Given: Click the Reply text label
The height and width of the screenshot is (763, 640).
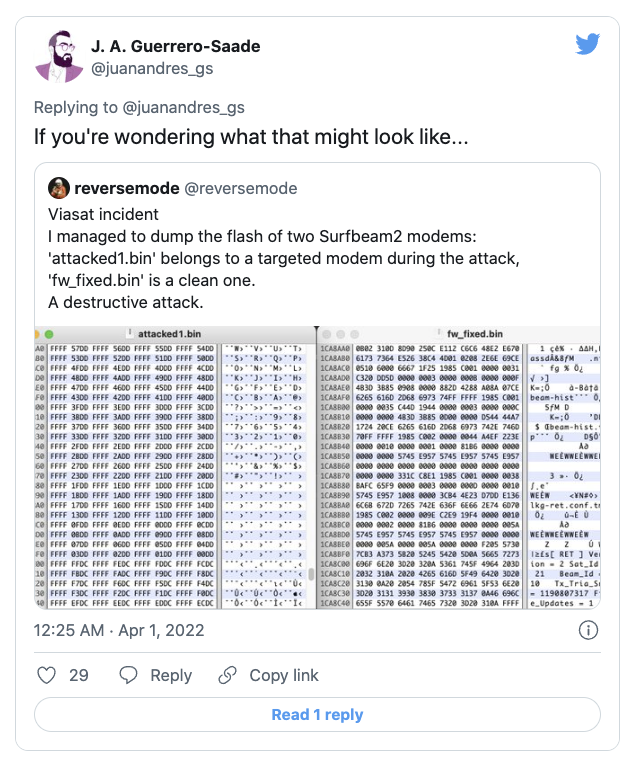Looking at the screenshot, I should coord(171,676).
